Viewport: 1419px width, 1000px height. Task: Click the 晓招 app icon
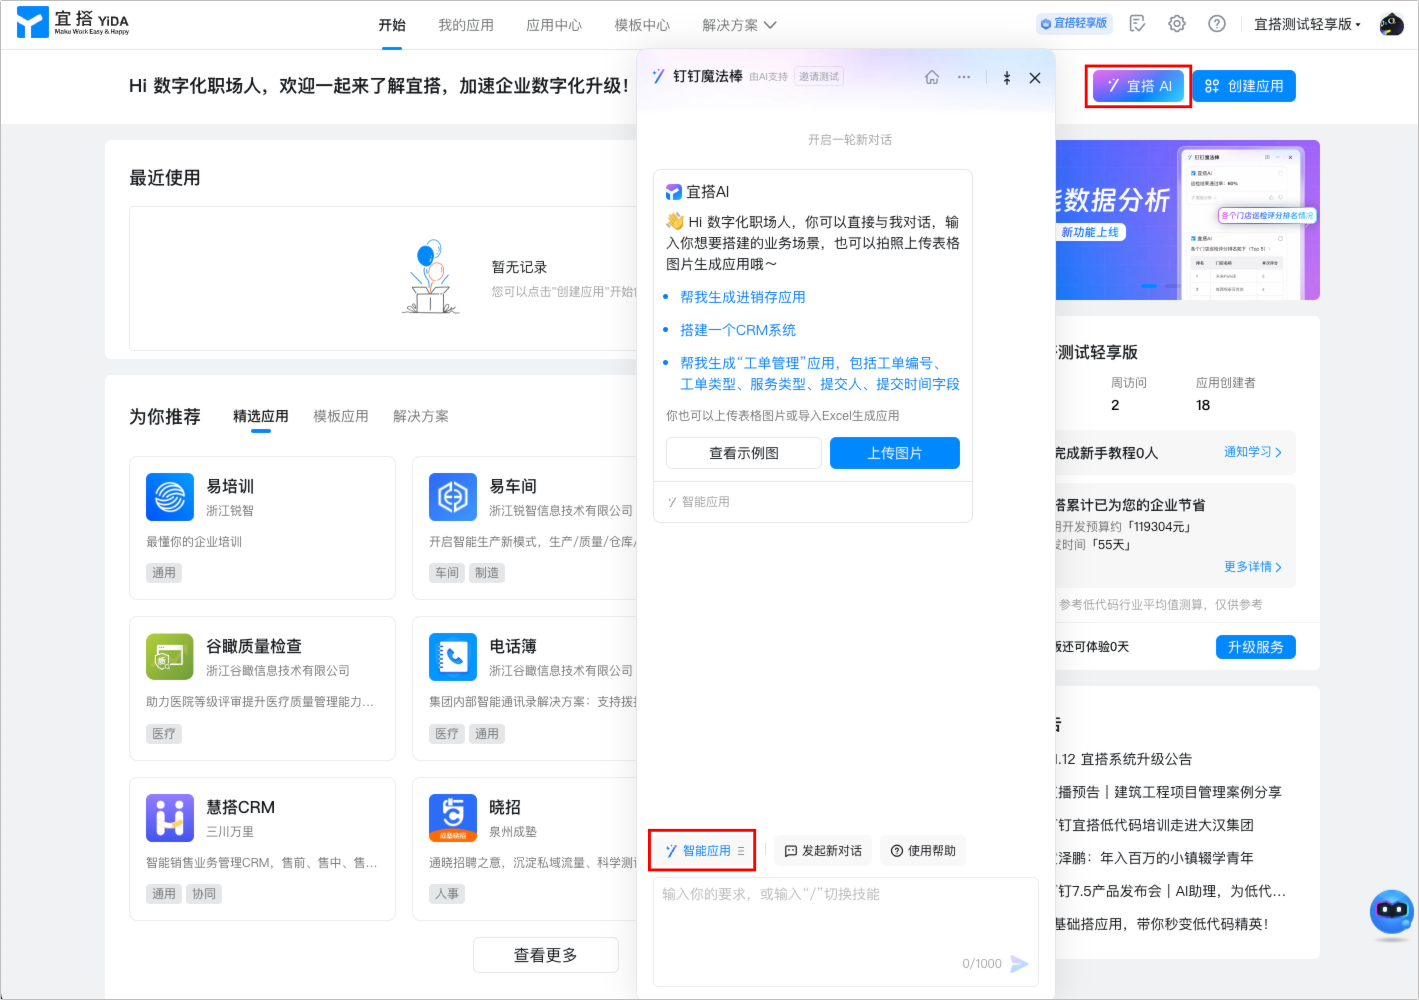[453, 818]
